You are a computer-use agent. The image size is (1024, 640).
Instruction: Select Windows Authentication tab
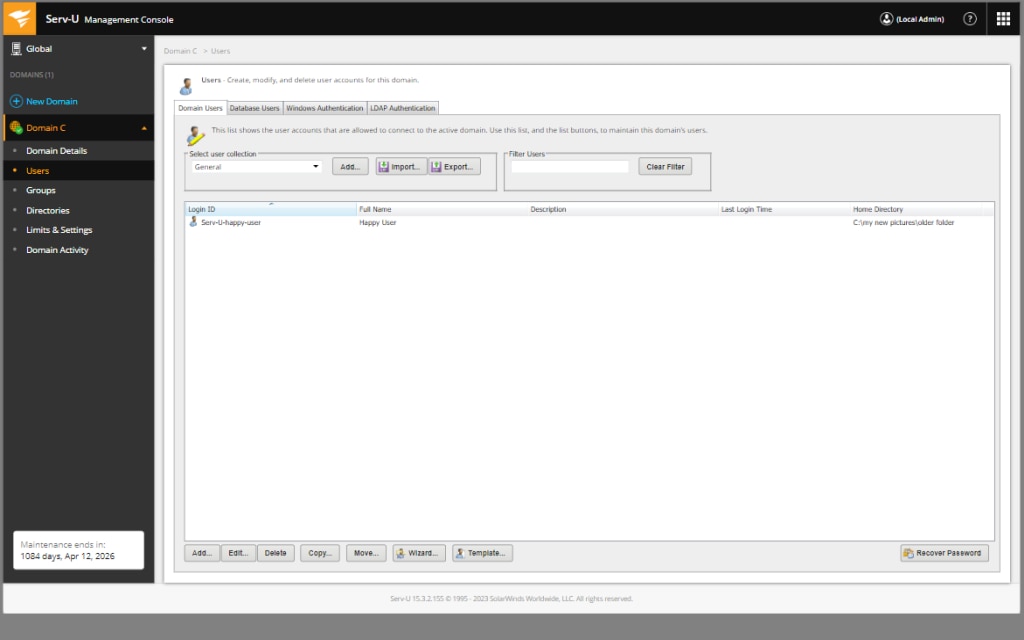point(322,107)
